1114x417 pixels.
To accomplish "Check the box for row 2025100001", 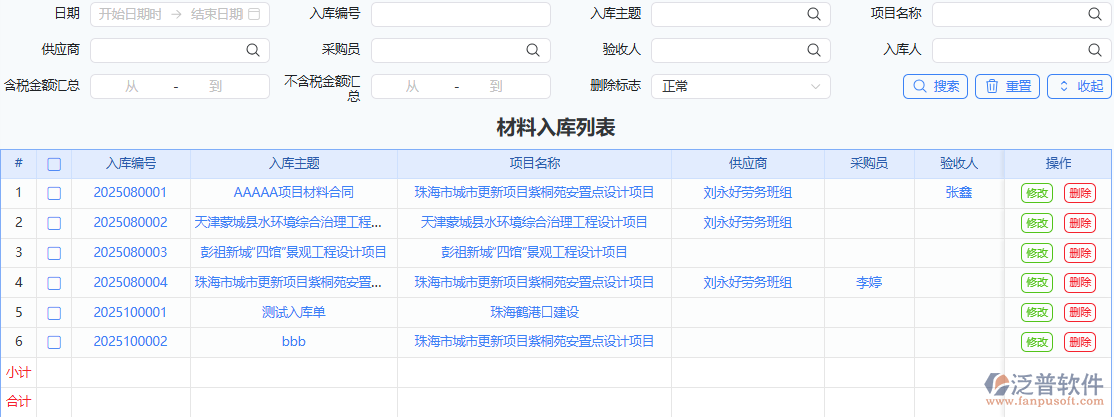I will pos(54,313).
